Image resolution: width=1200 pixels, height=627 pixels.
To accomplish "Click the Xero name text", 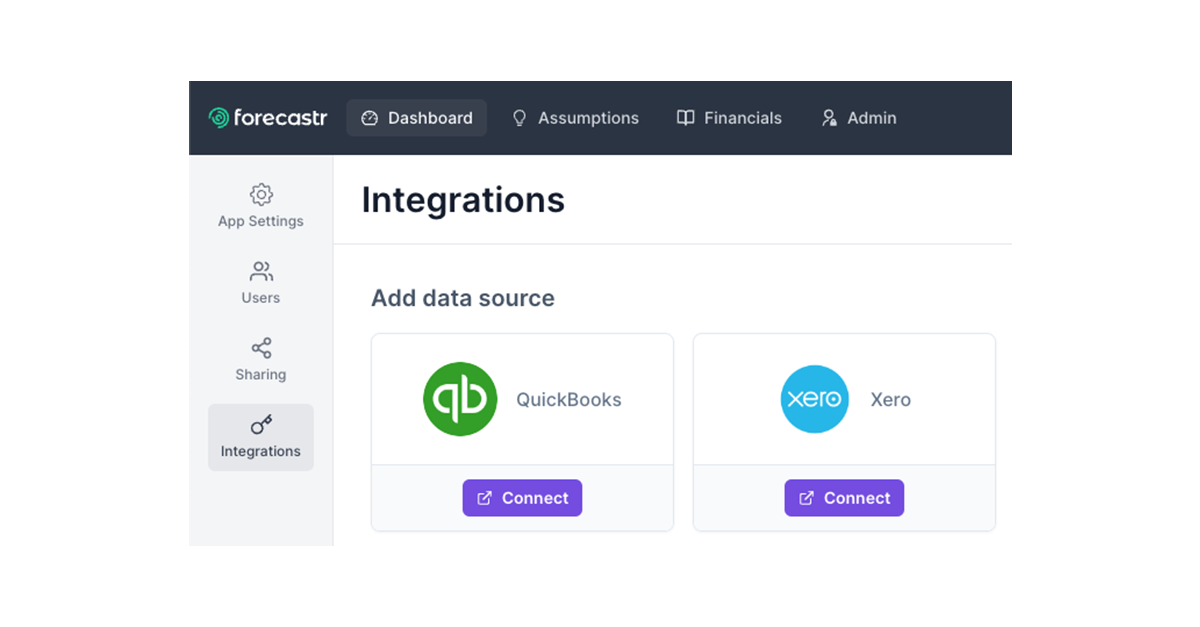I will point(891,400).
